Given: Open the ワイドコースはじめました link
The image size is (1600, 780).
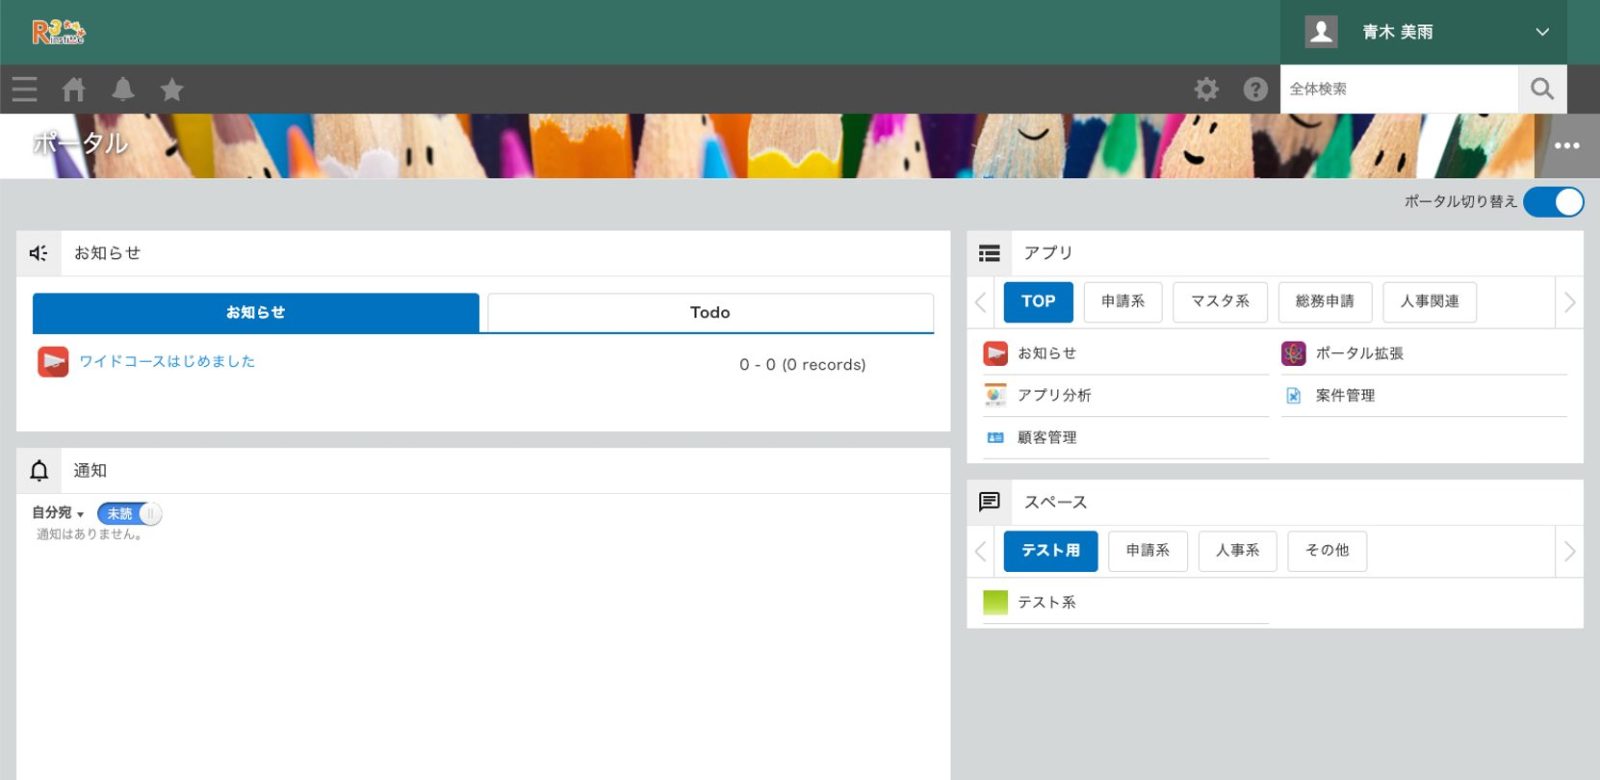Looking at the screenshot, I should [x=167, y=362].
